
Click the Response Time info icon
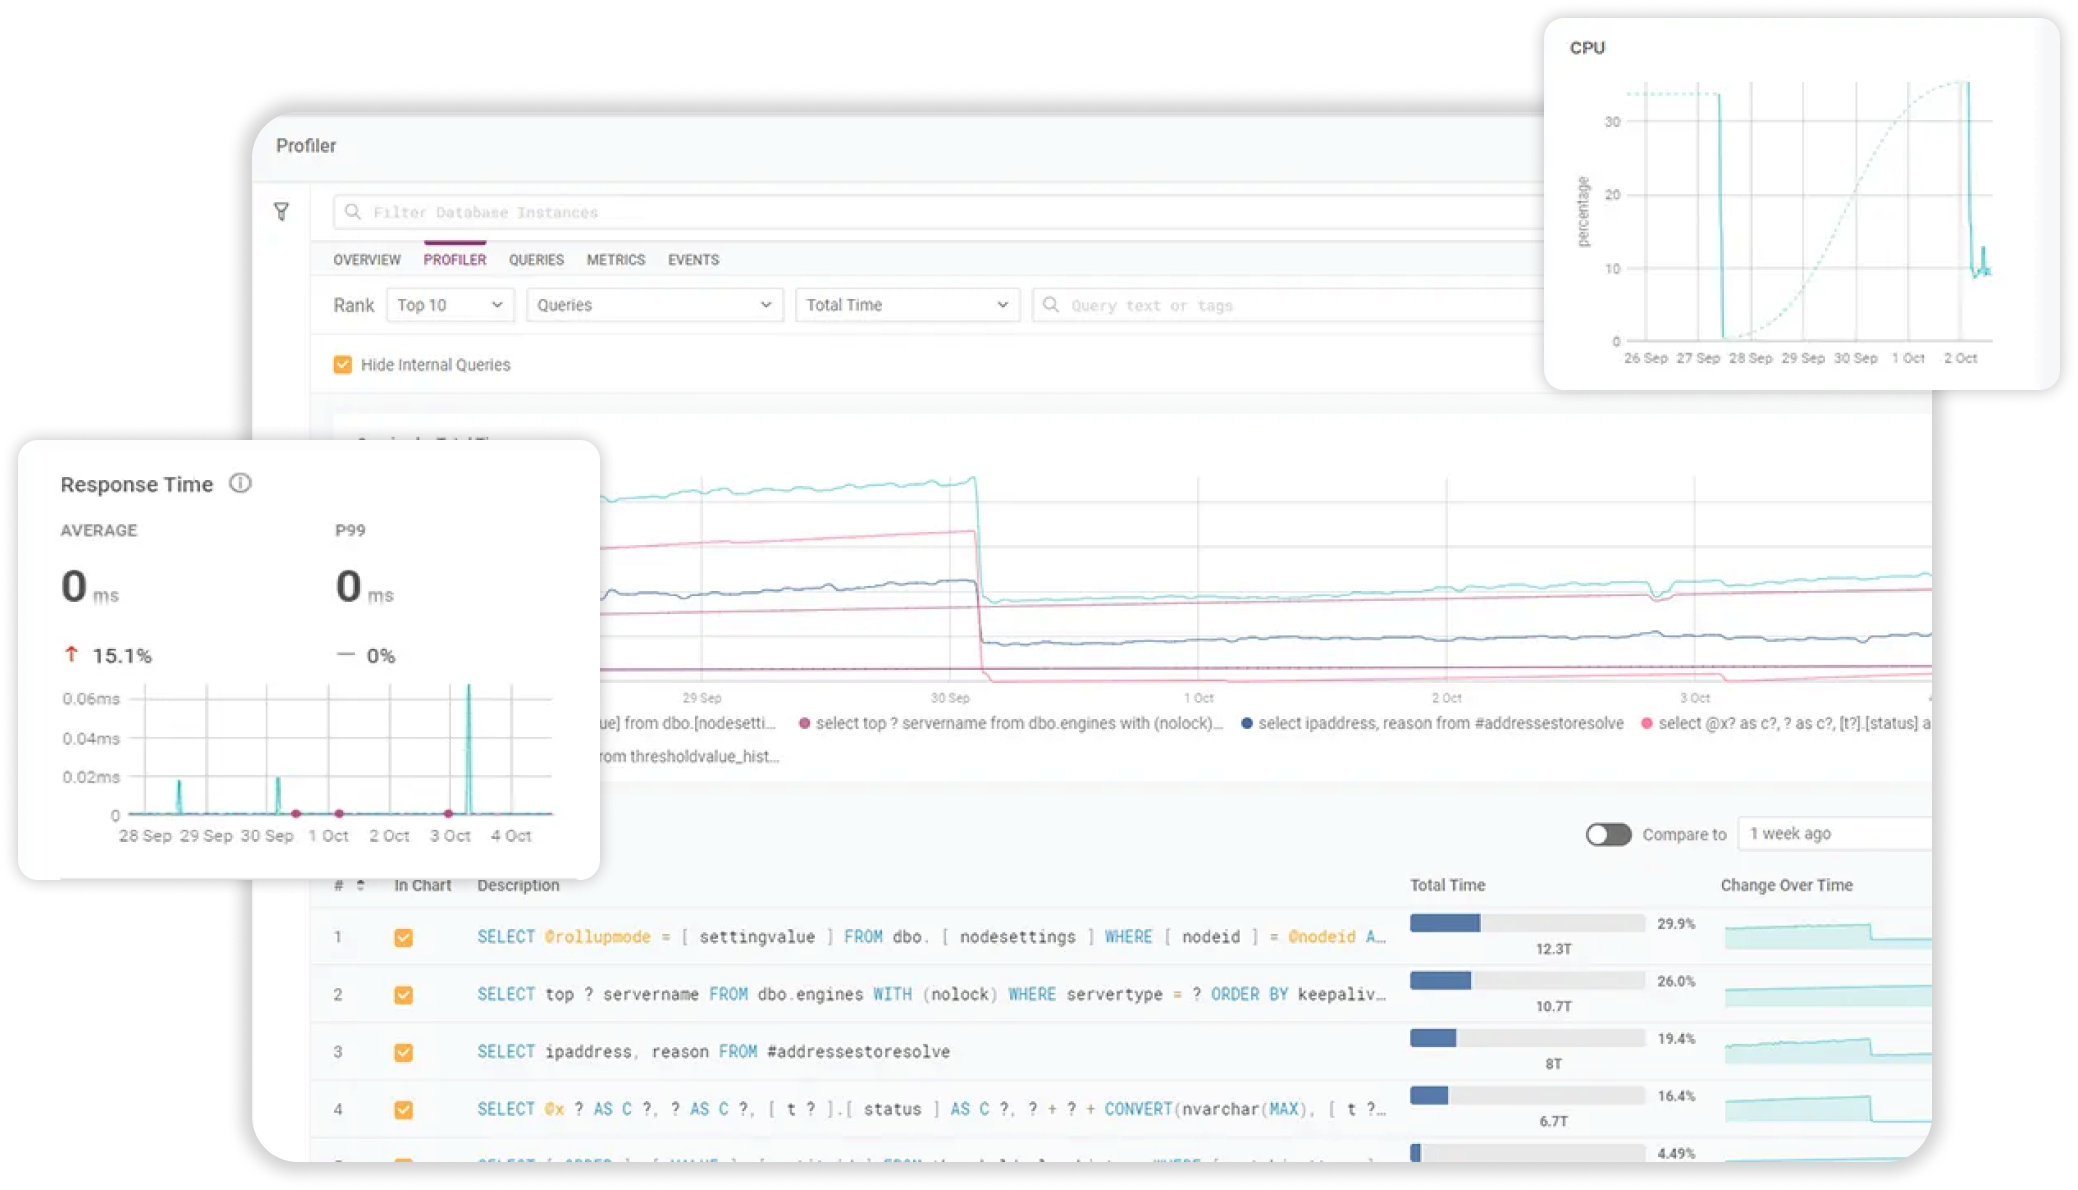click(x=240, y=483)
